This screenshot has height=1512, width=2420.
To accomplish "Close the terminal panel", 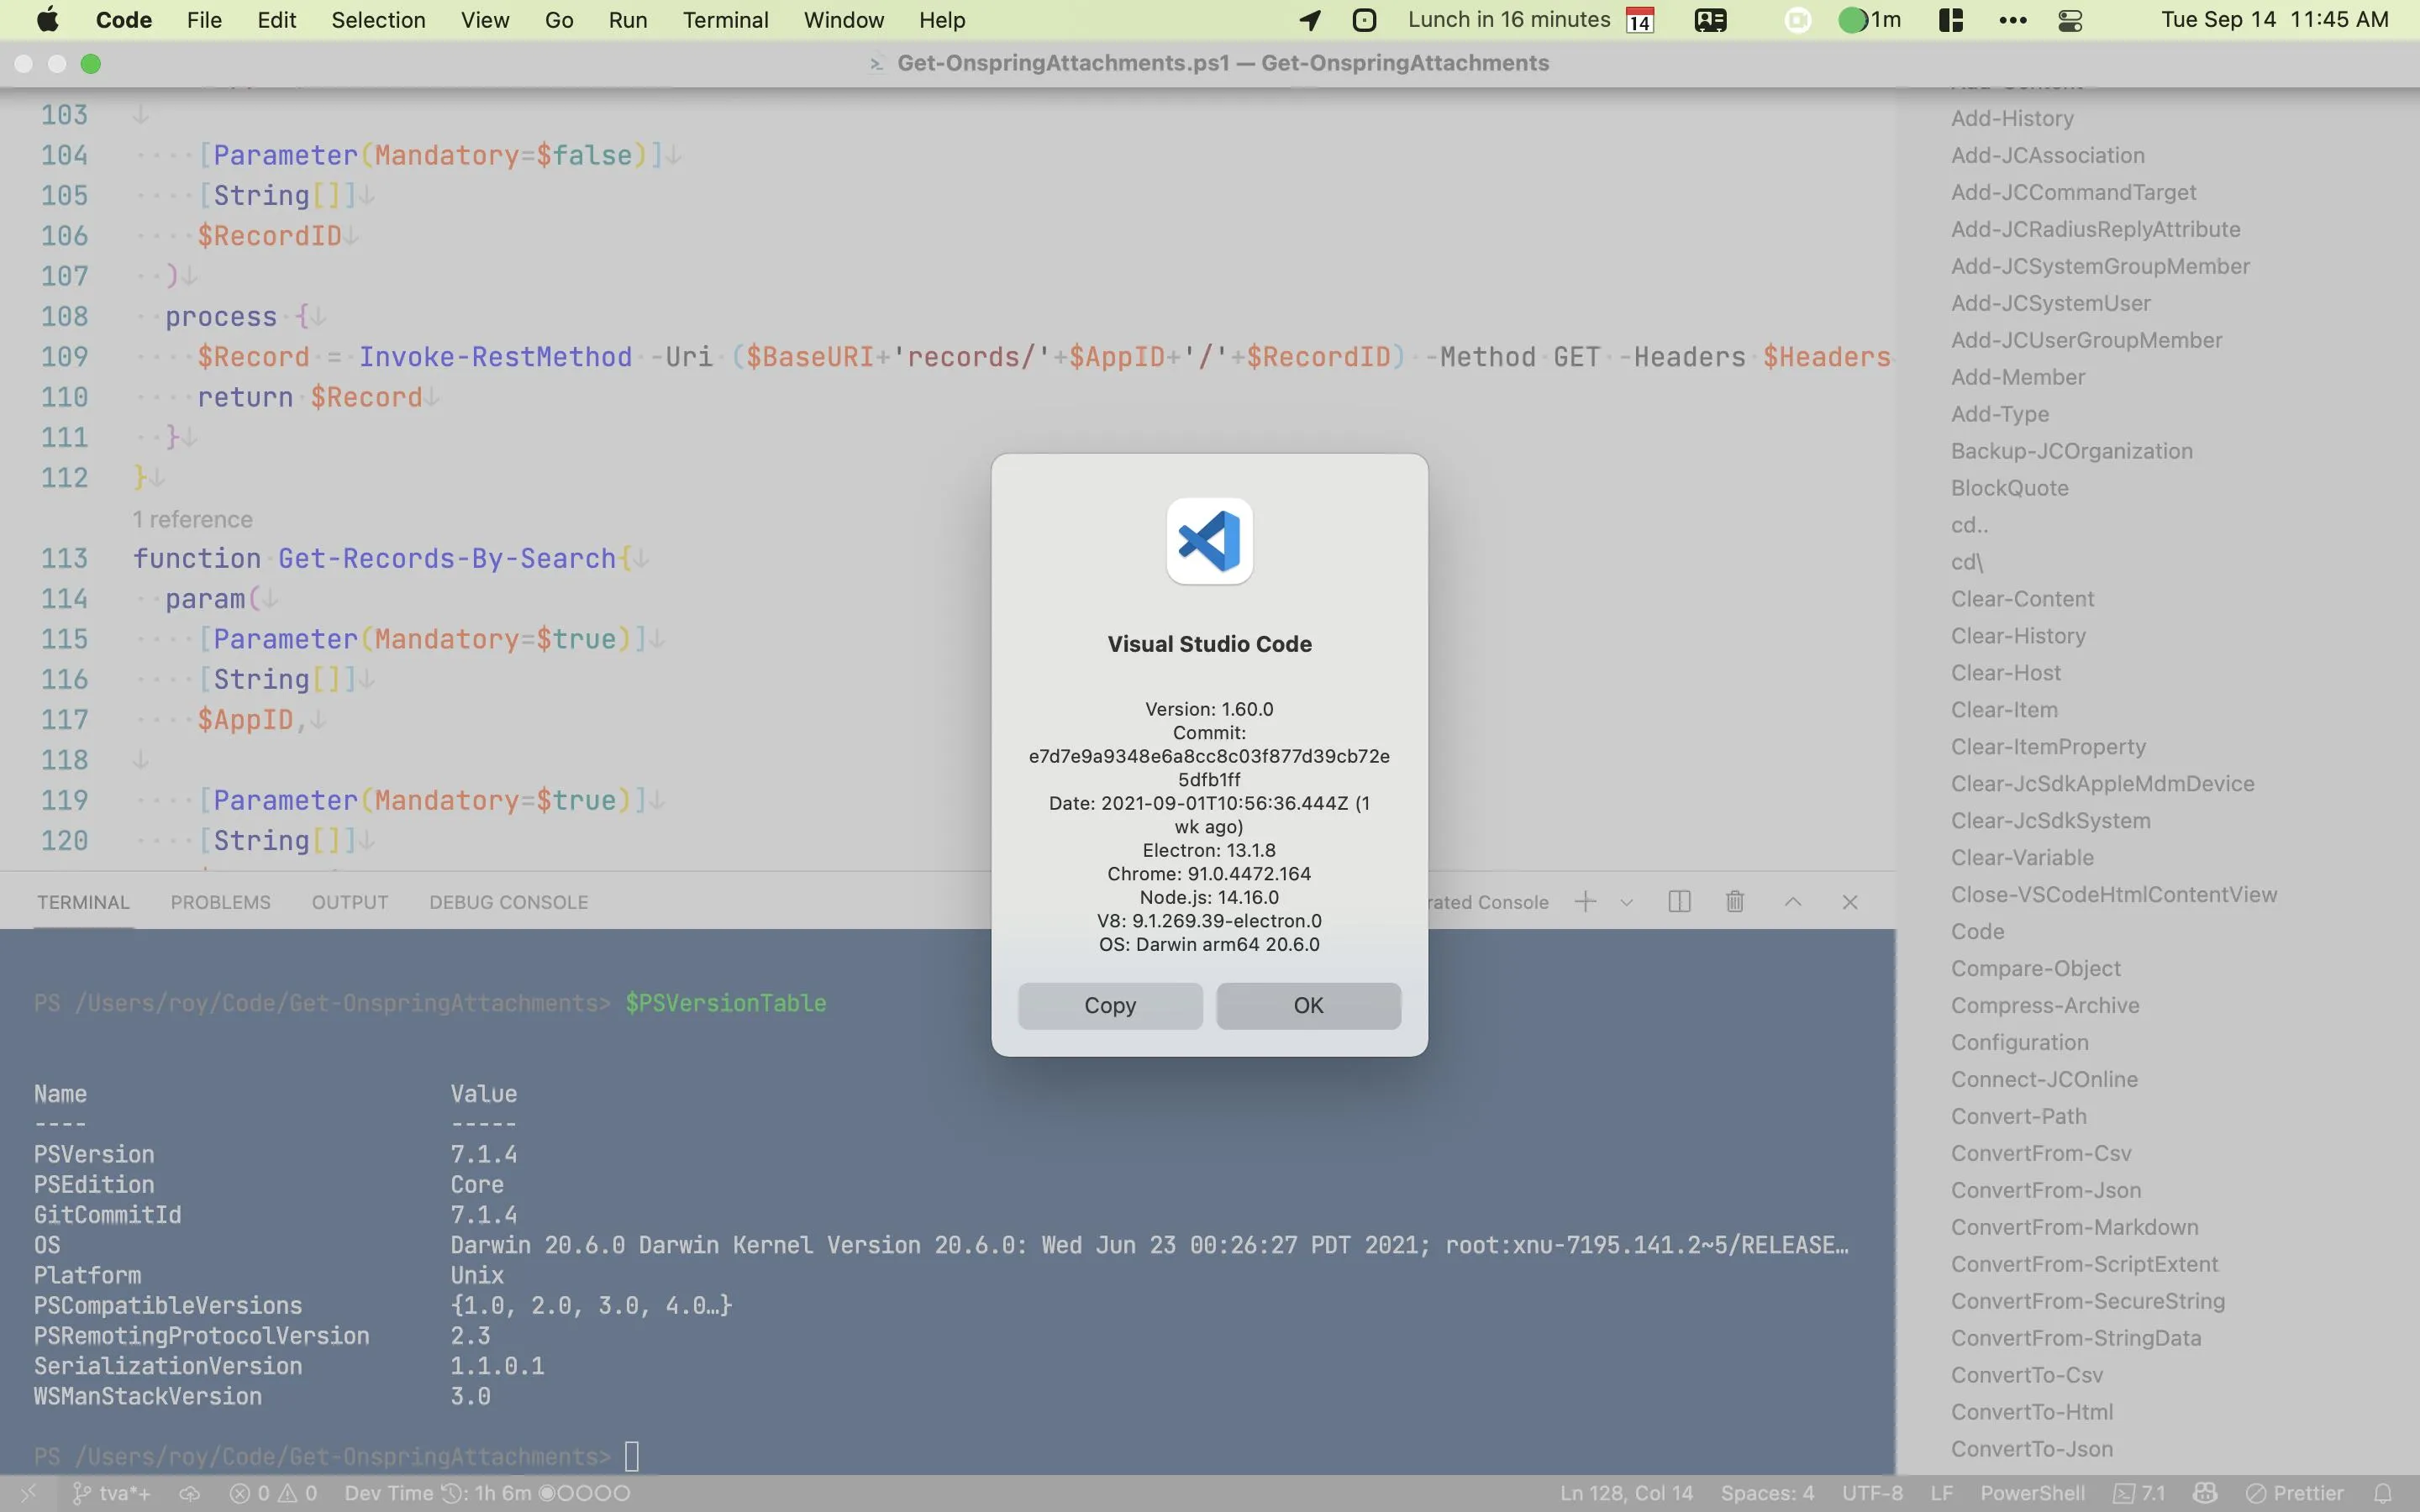I will (1850, 902).
